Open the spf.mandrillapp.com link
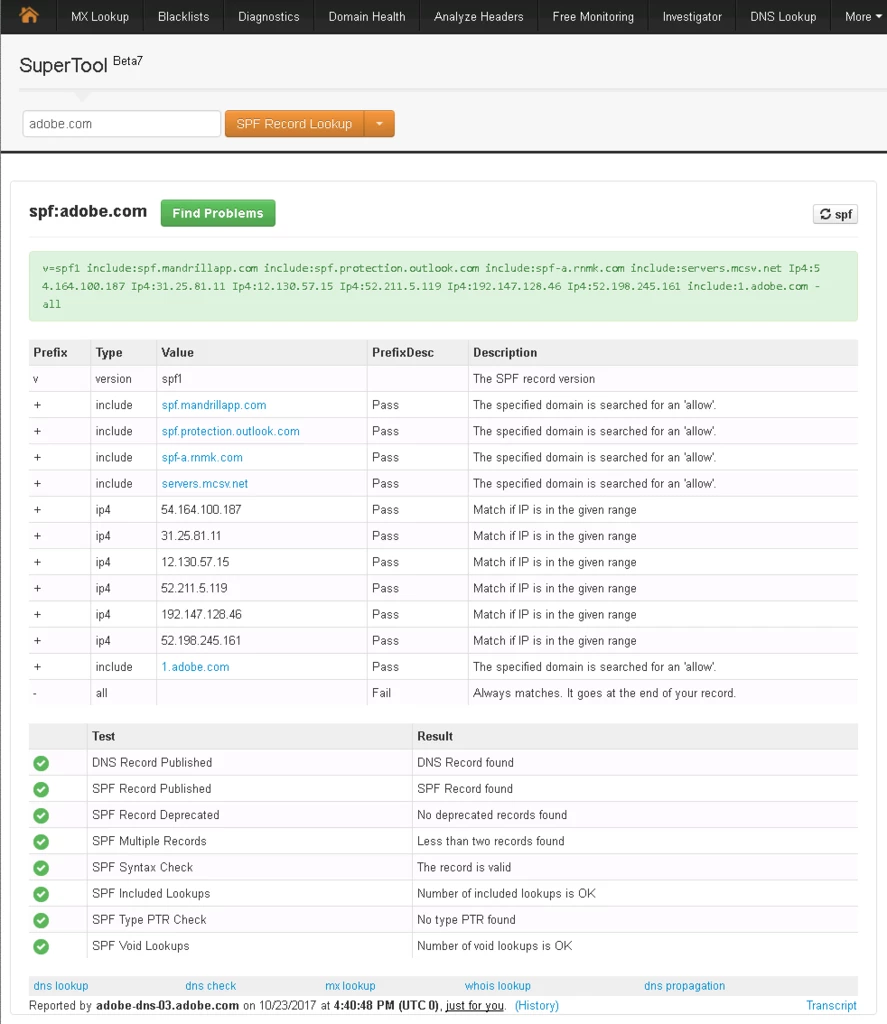This screenshot has height=1024, width=887. coord(214,405)
